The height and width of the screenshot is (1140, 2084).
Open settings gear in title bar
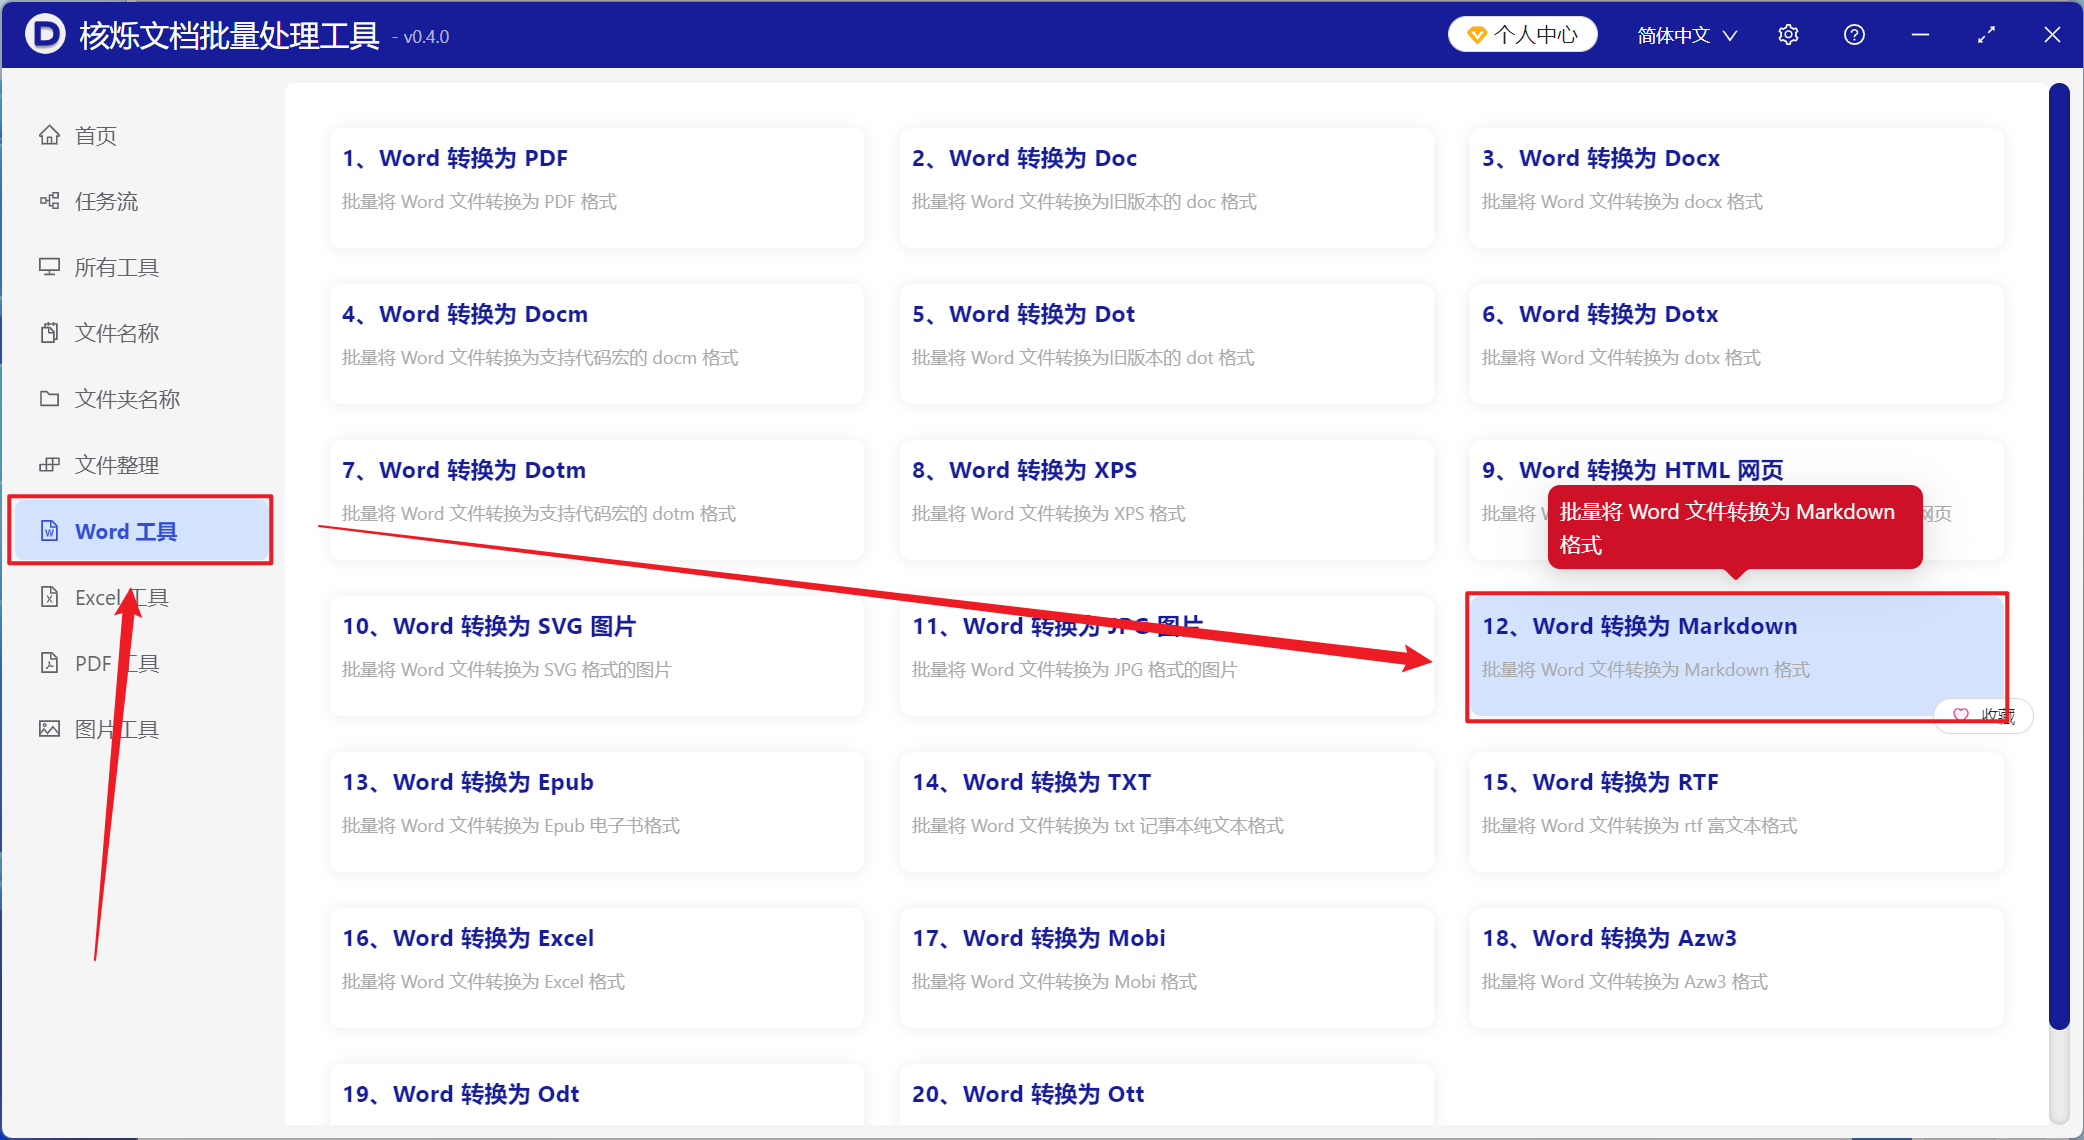pos(1788,35)
